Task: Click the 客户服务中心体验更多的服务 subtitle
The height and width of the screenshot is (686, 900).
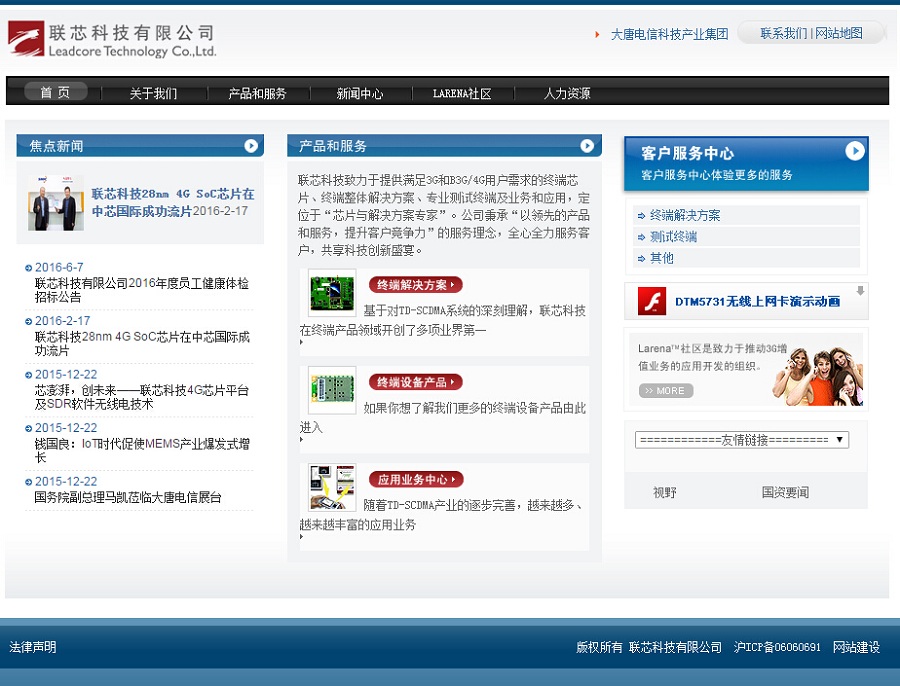Action: click(x=717, y=175)
